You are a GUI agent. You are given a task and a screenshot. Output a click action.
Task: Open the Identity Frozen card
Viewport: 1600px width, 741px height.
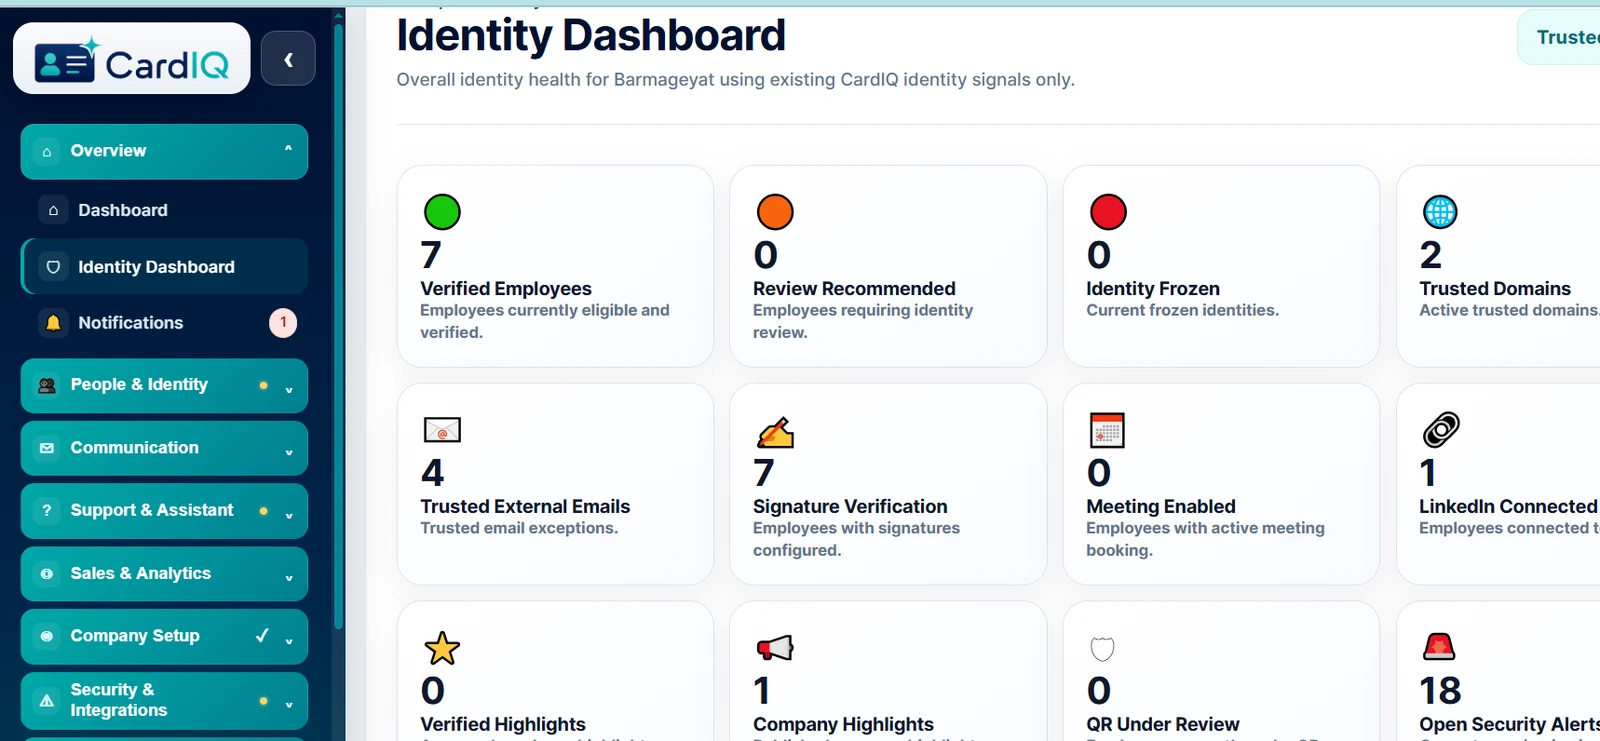pos(1221,266)
